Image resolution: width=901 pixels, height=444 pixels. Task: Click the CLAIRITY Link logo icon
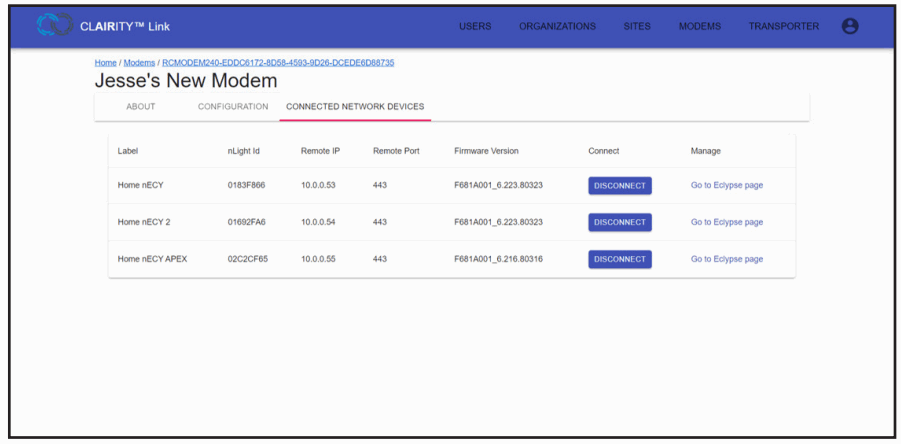(55, 25)
